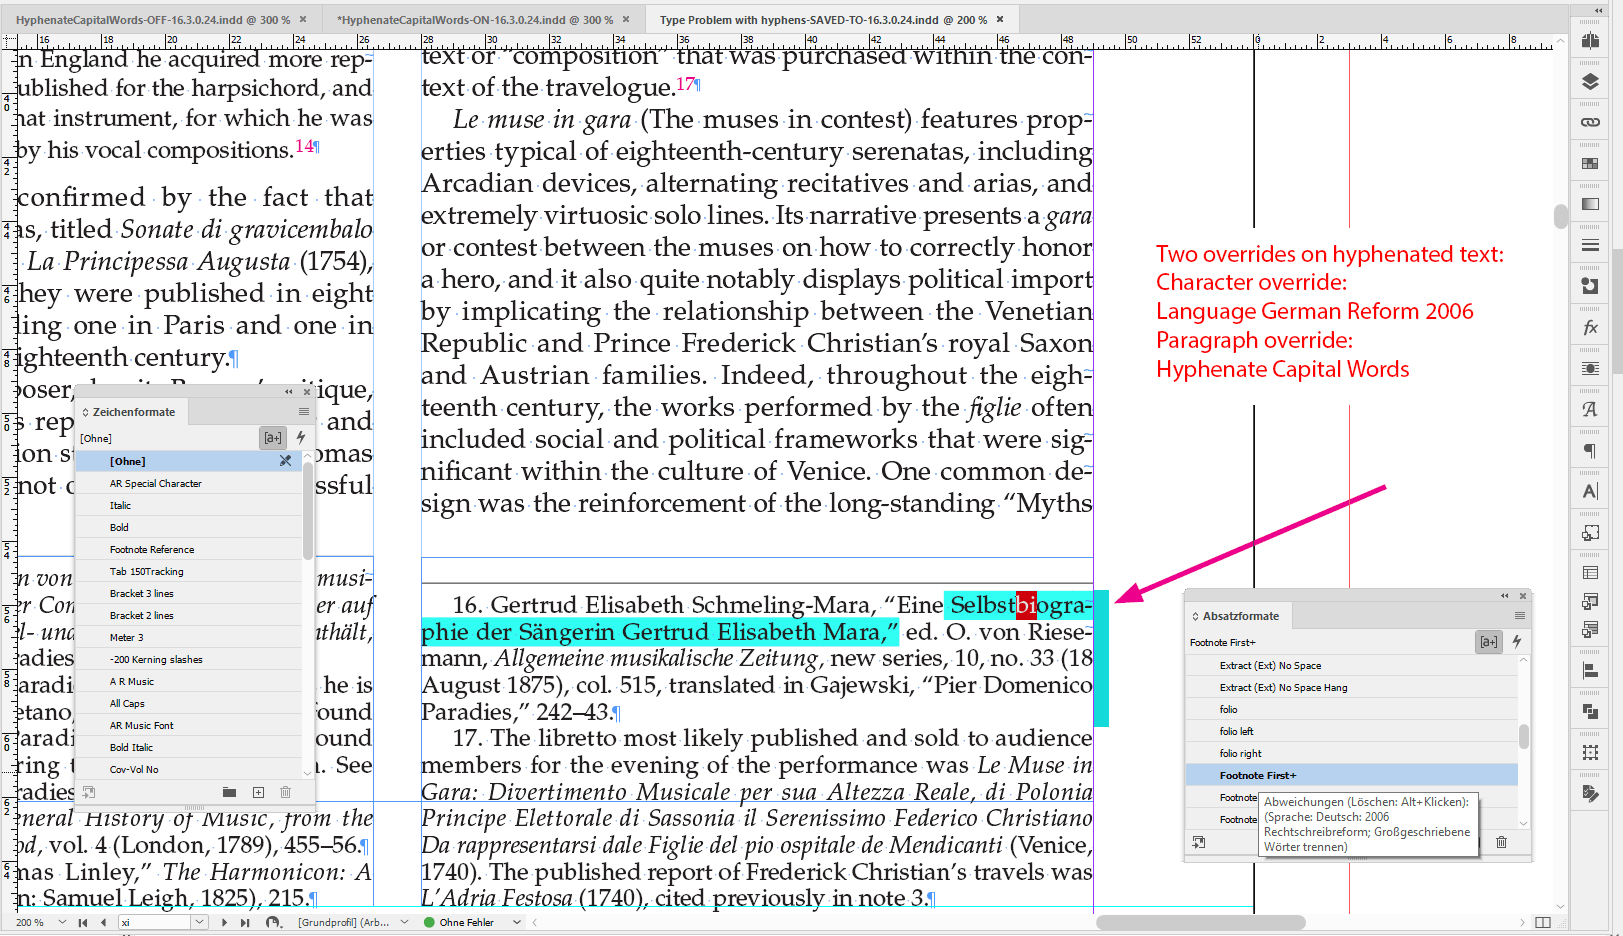Open the Grundprofil preflight profile dropdown
Screen dimensions: 1623x936
[x=403, y=922]
